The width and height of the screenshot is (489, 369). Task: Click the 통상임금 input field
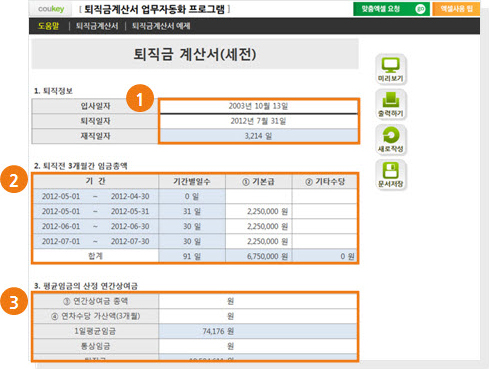click(258, 346)
